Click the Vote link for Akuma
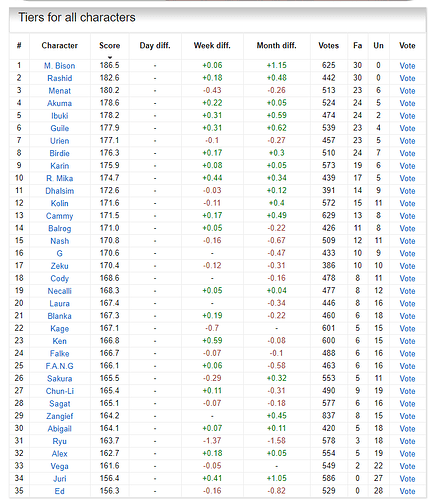Image resolution: width=430 pixels, height=500 pixels. tap(407, 103)
